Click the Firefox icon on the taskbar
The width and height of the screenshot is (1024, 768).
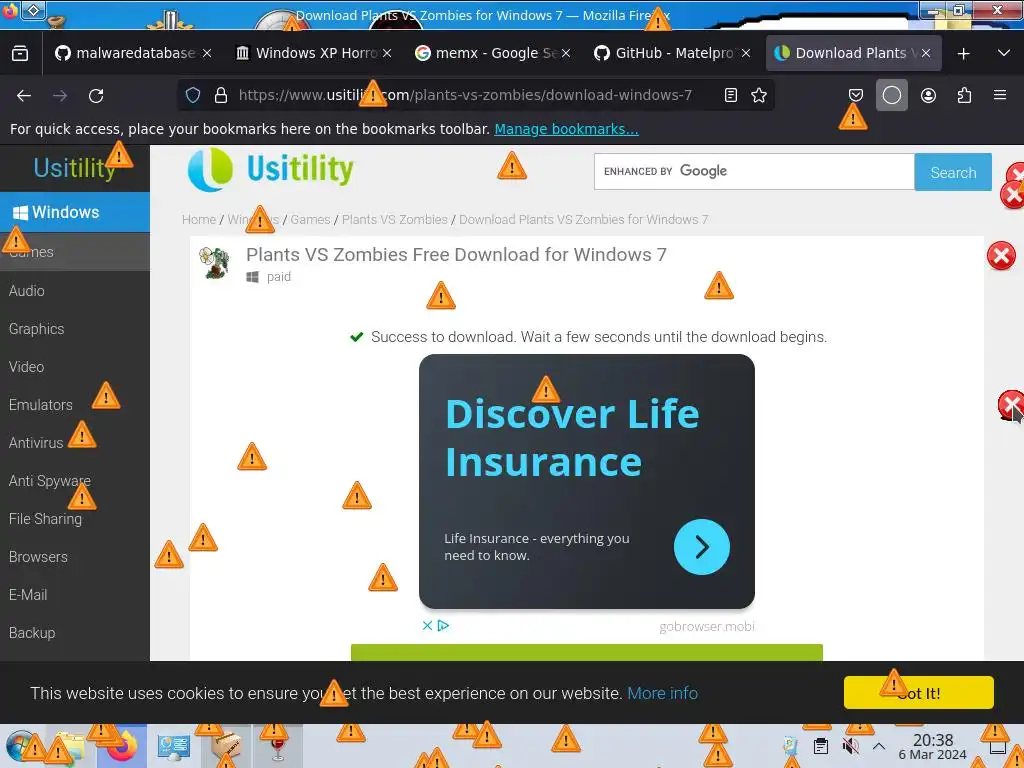[122, 746]
